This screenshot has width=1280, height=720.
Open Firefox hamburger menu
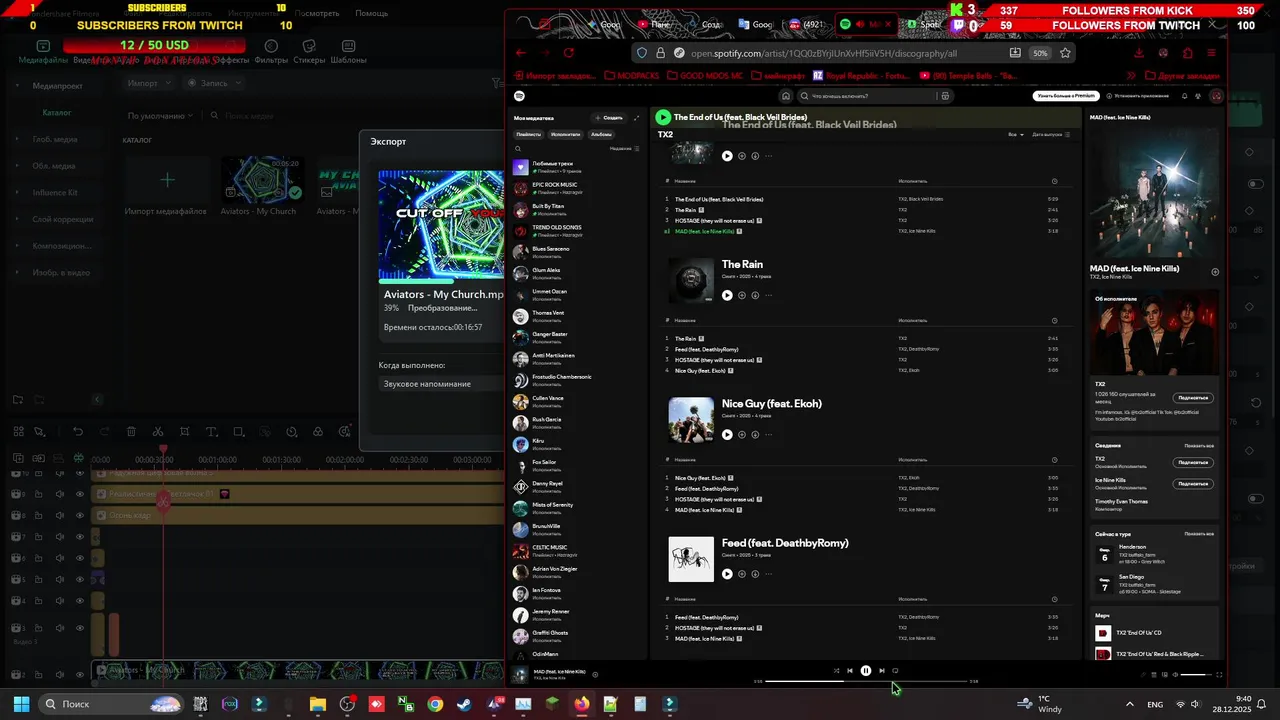(1212, 53)
